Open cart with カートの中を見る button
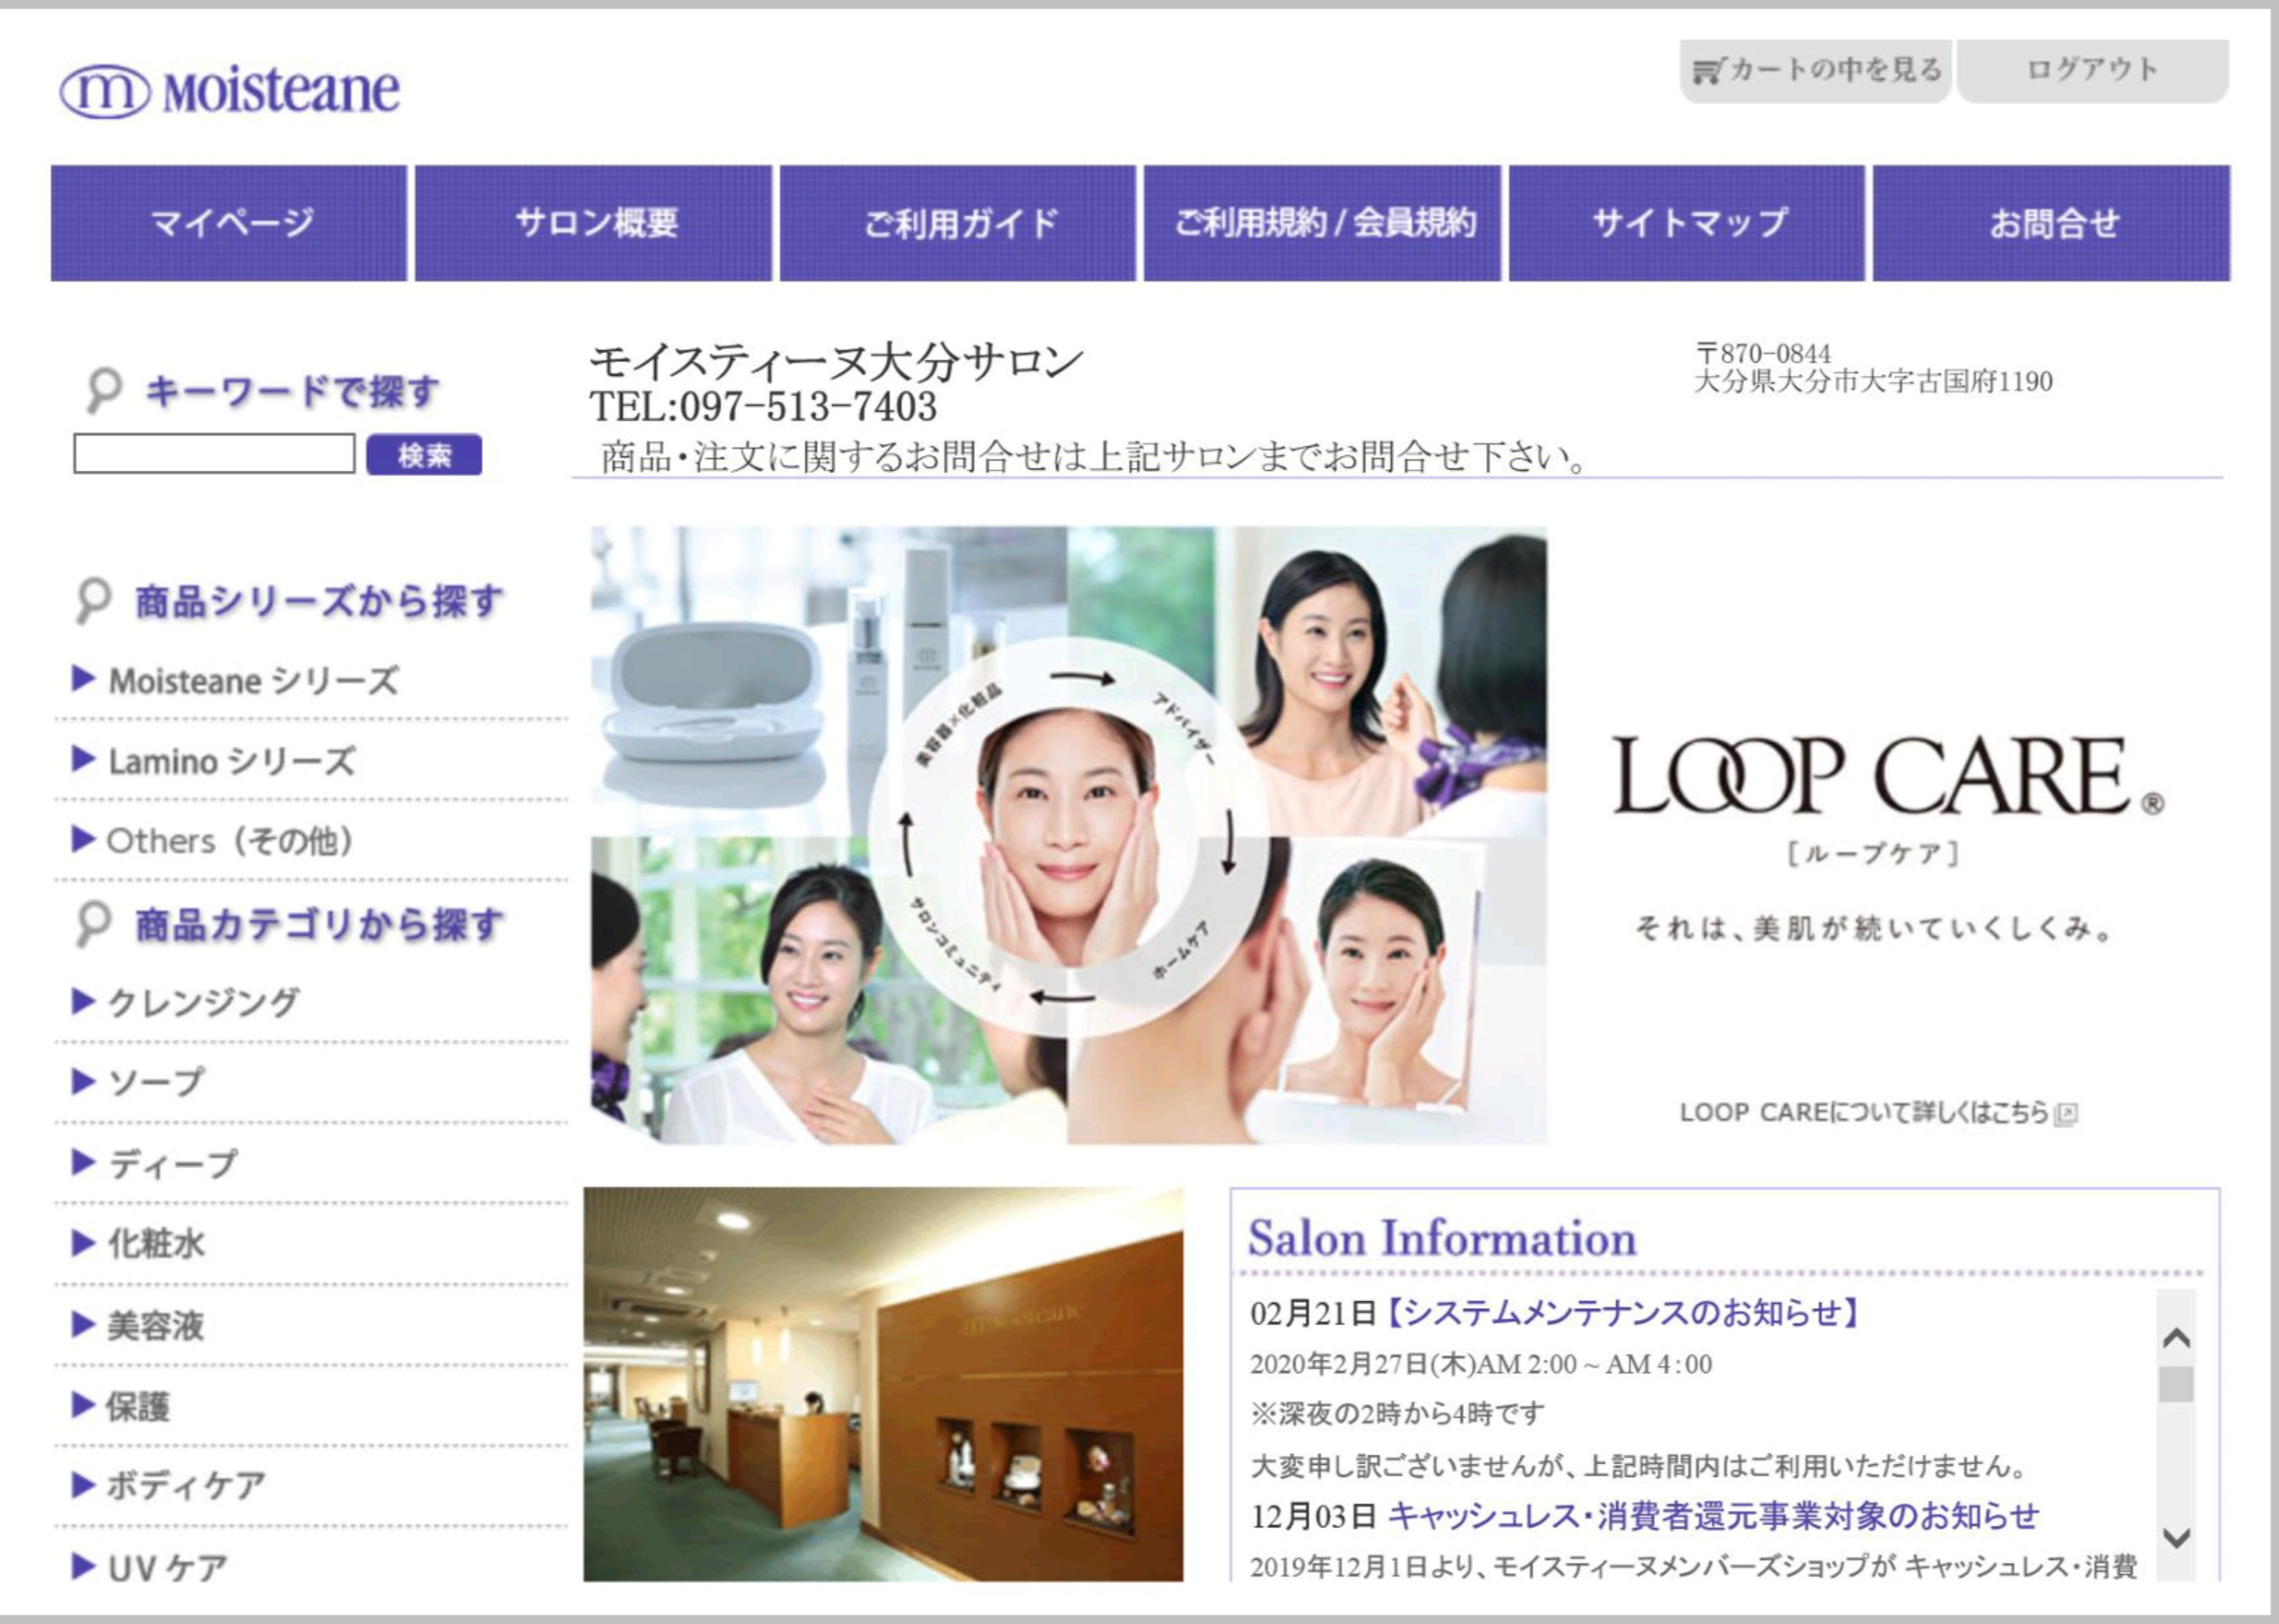This screenshot has height=1624, width=2279. coord(1815,71)
